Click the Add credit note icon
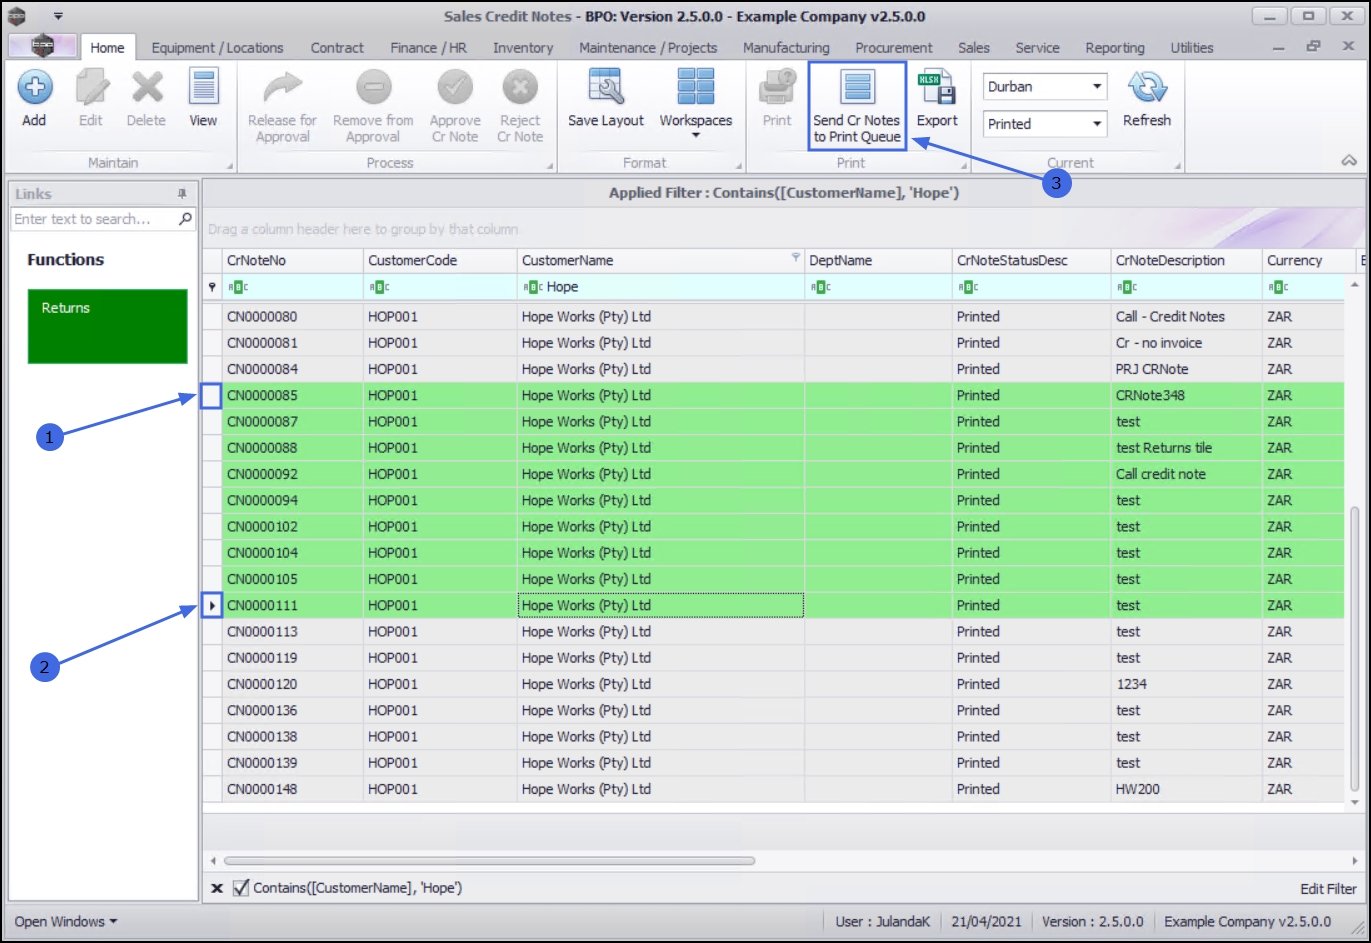 (x=34, y=89)
